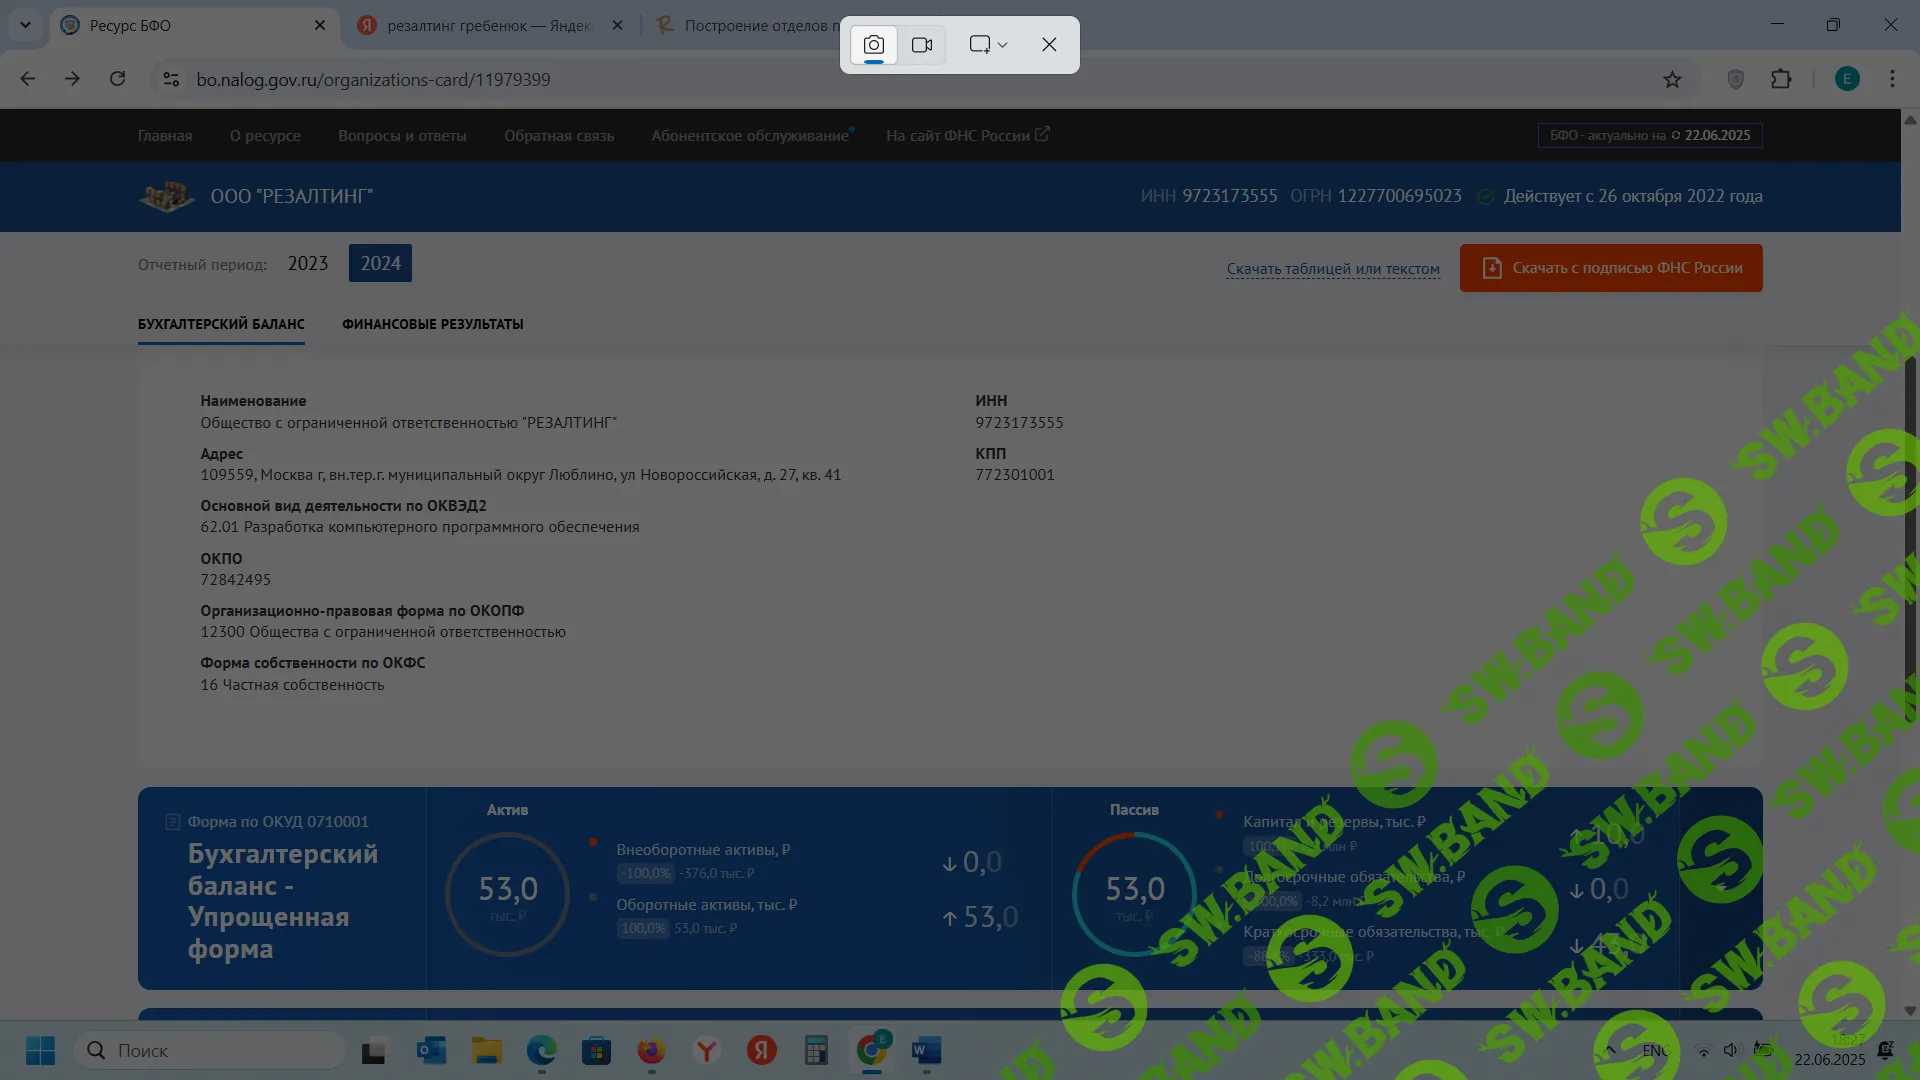The width and height of the screenshot is (1920, 1080).
Task: Close the snipping toolbar
Action: click(x=1049, y=45)
